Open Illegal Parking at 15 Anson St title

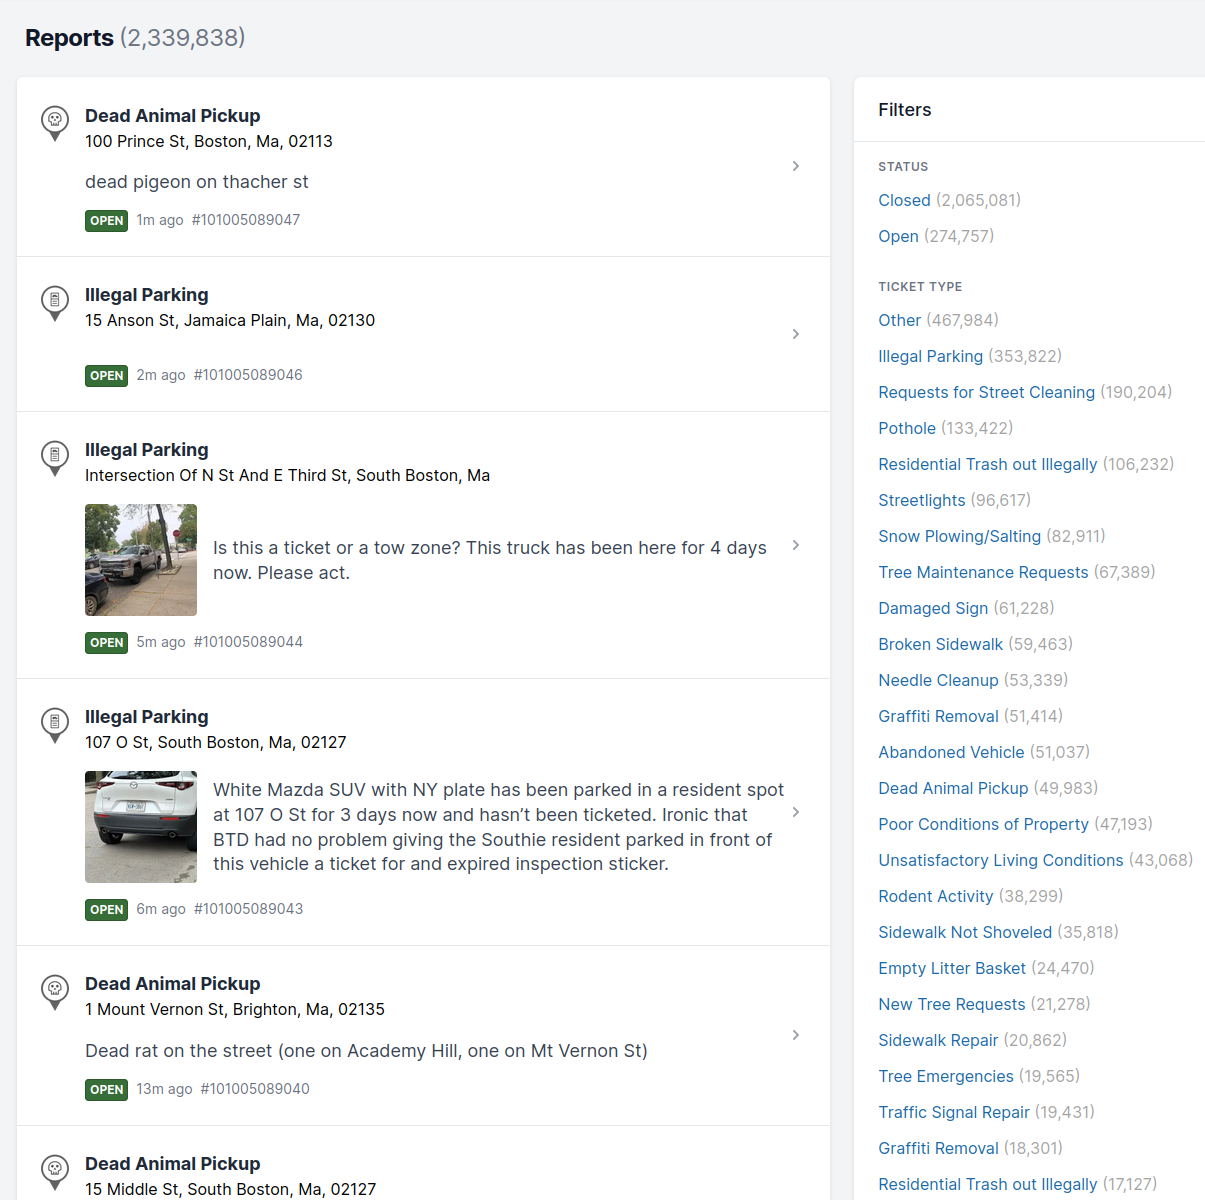click(x=147, y=295)
